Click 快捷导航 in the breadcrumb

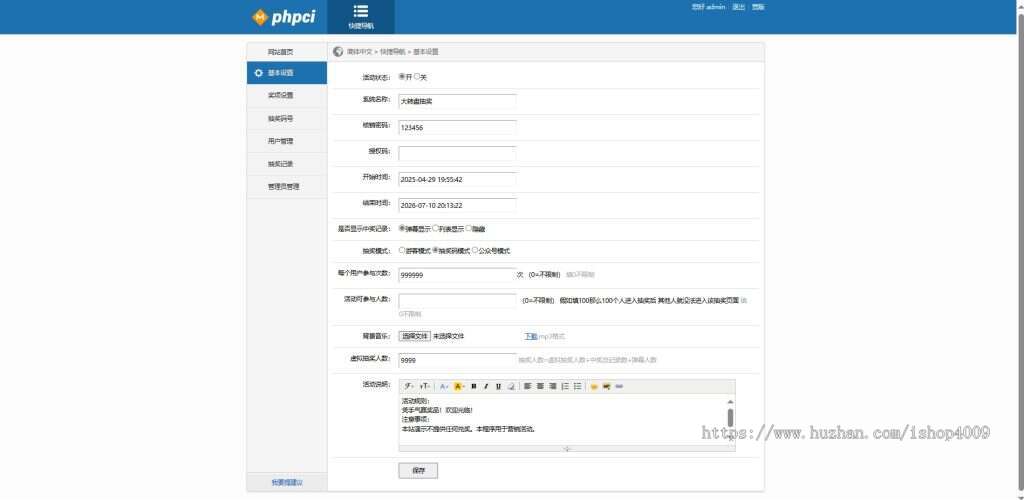click(x=392, y=52)
